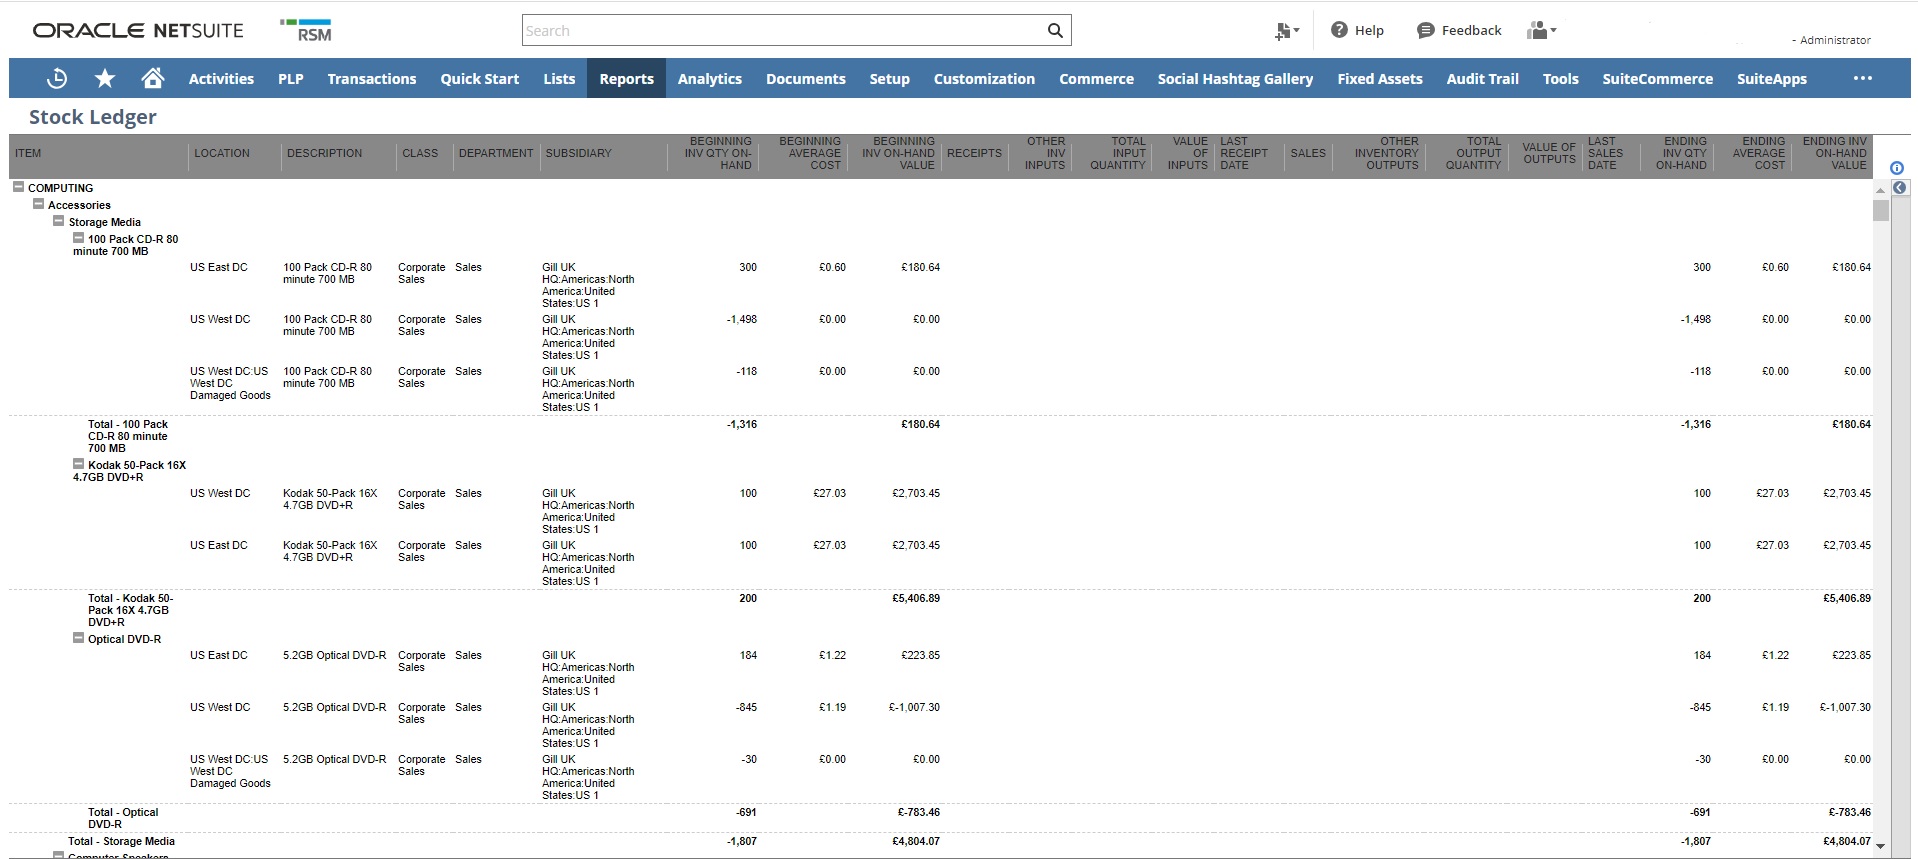Open the Fixed Assets menu
Screen dimensions: 1918x859
point(1379,78)
